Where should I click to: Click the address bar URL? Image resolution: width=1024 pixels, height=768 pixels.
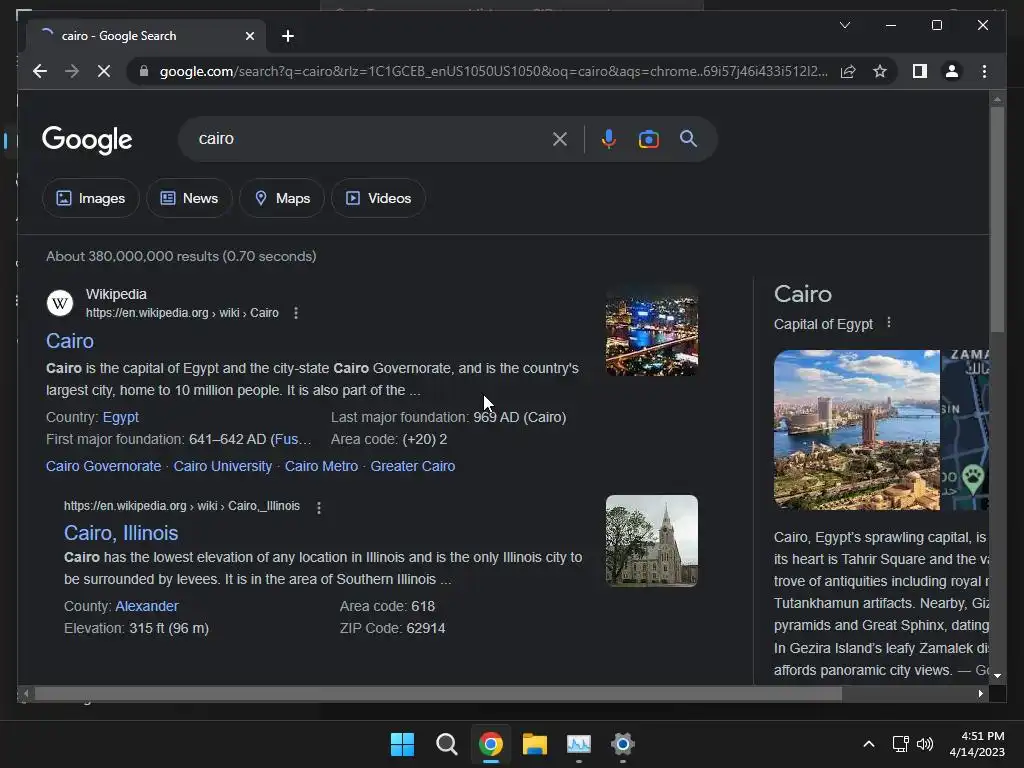493,71
